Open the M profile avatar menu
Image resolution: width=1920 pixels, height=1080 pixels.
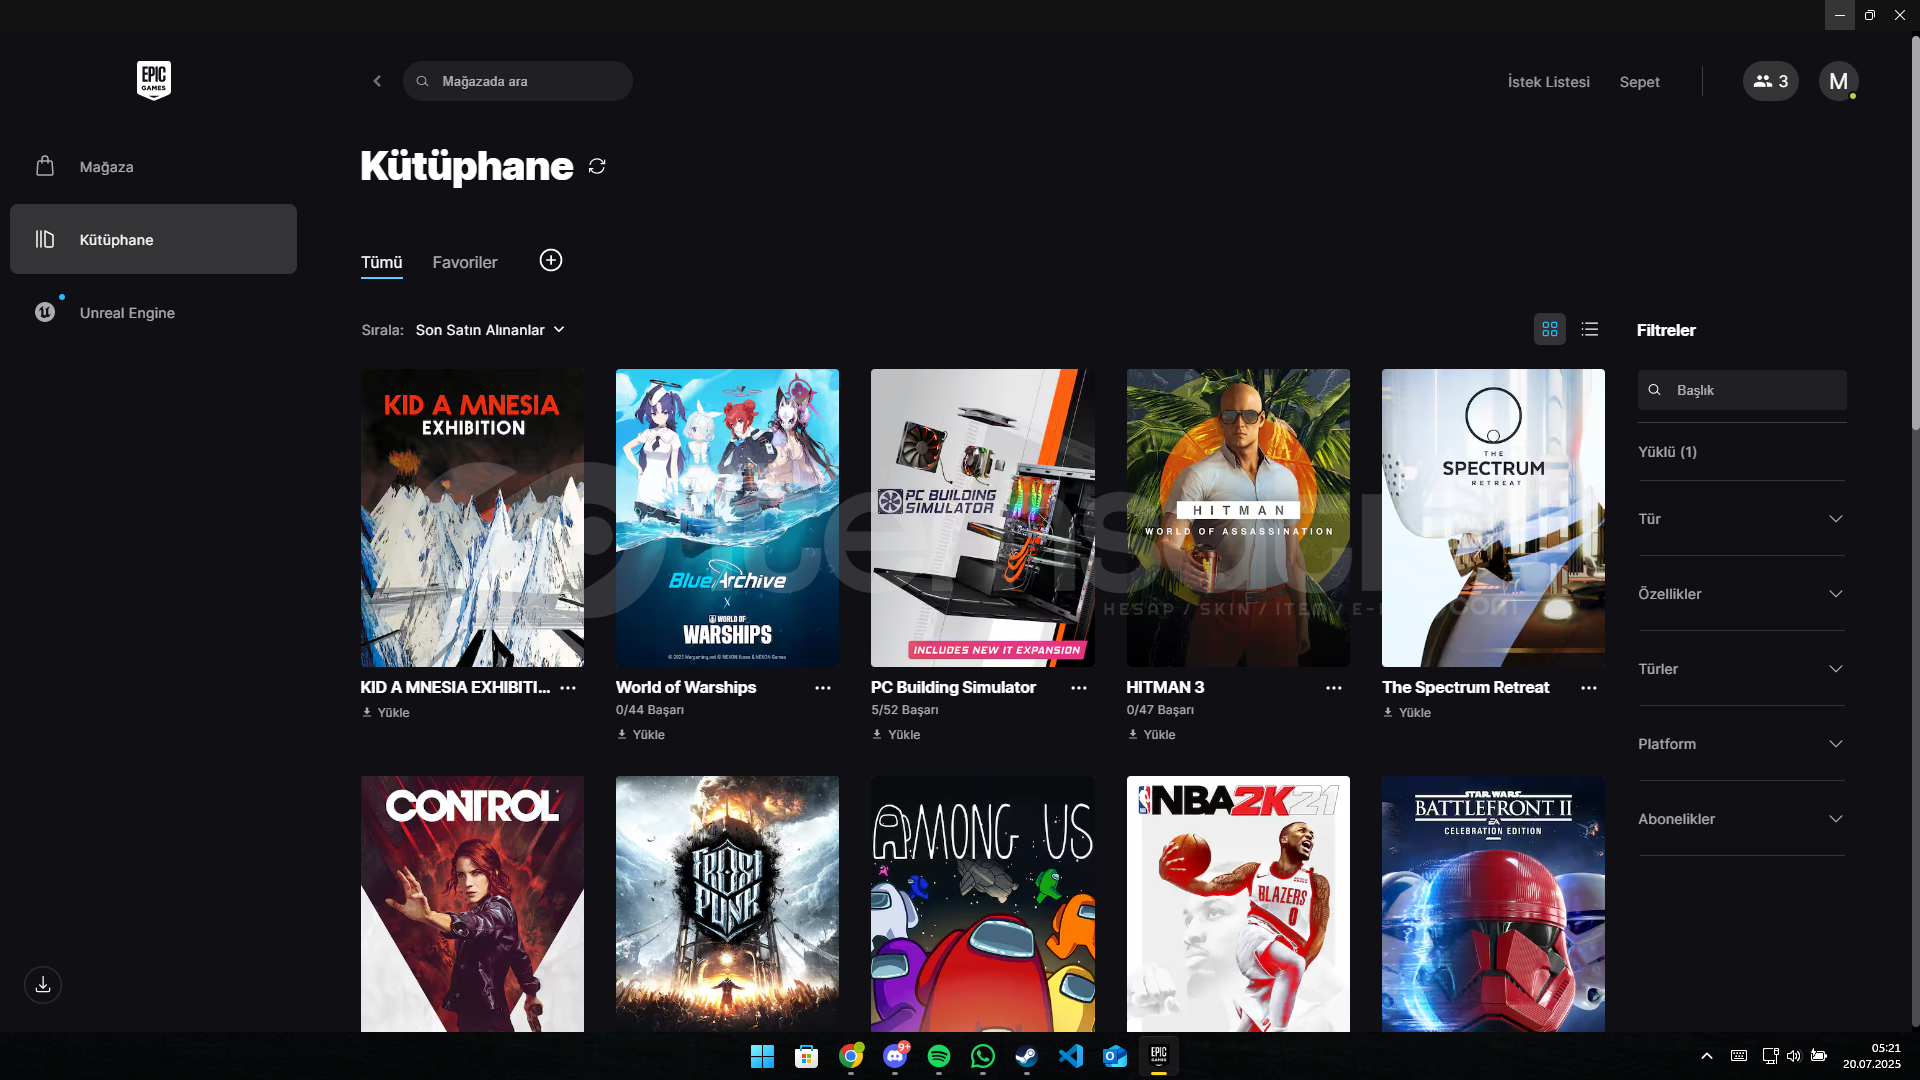point(1839,81)
